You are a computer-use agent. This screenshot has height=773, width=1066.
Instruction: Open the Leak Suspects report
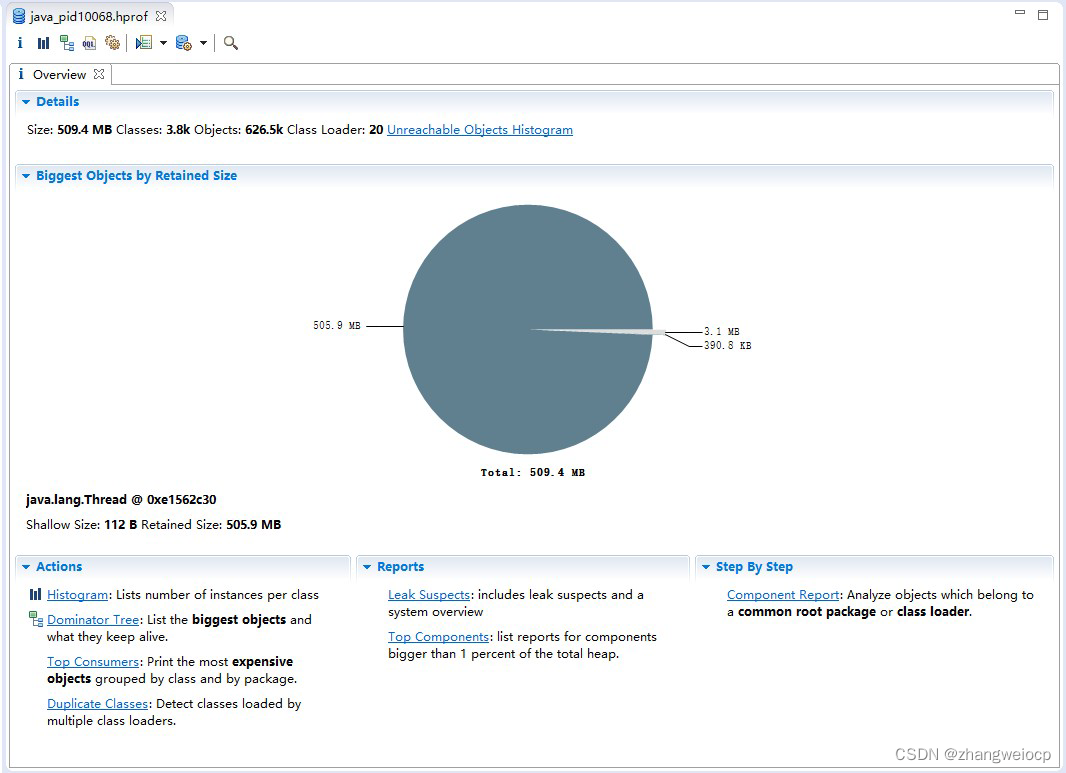pos(429,594)
